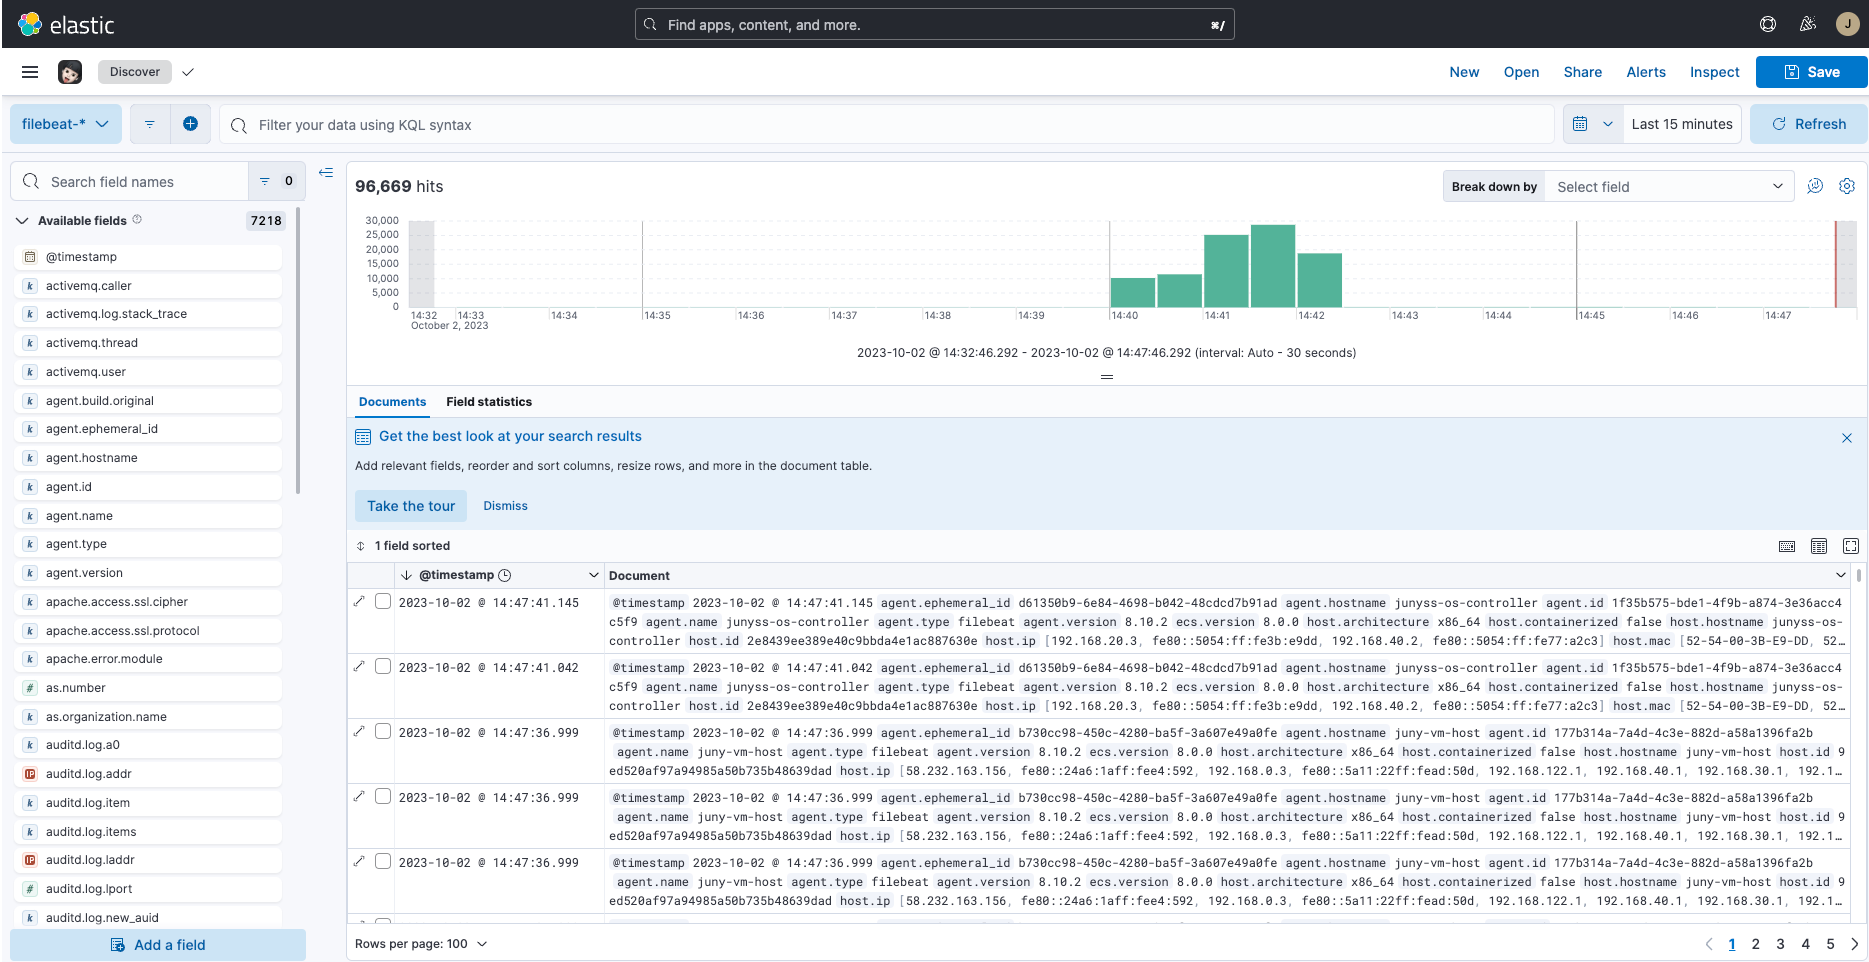The height and width of the screenshot is (962, 1869).
Task: Open the display options keyboard icon
Action: (1787, 546)
